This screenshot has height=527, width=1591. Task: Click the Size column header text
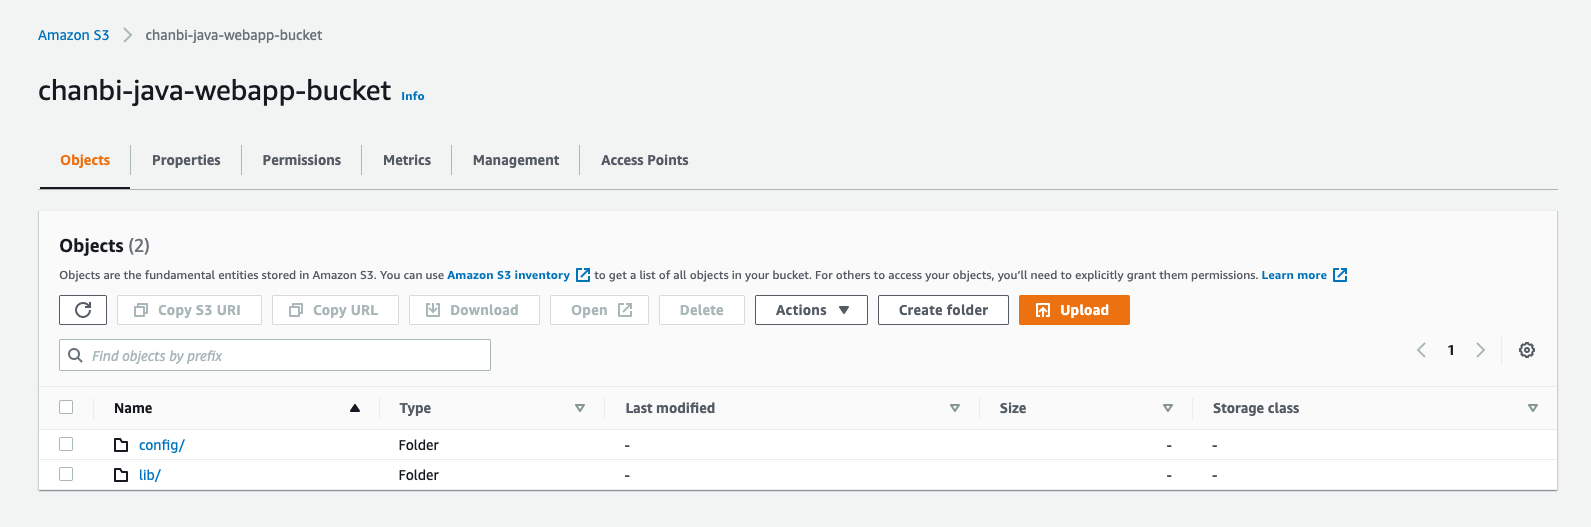coord(1013,408)
